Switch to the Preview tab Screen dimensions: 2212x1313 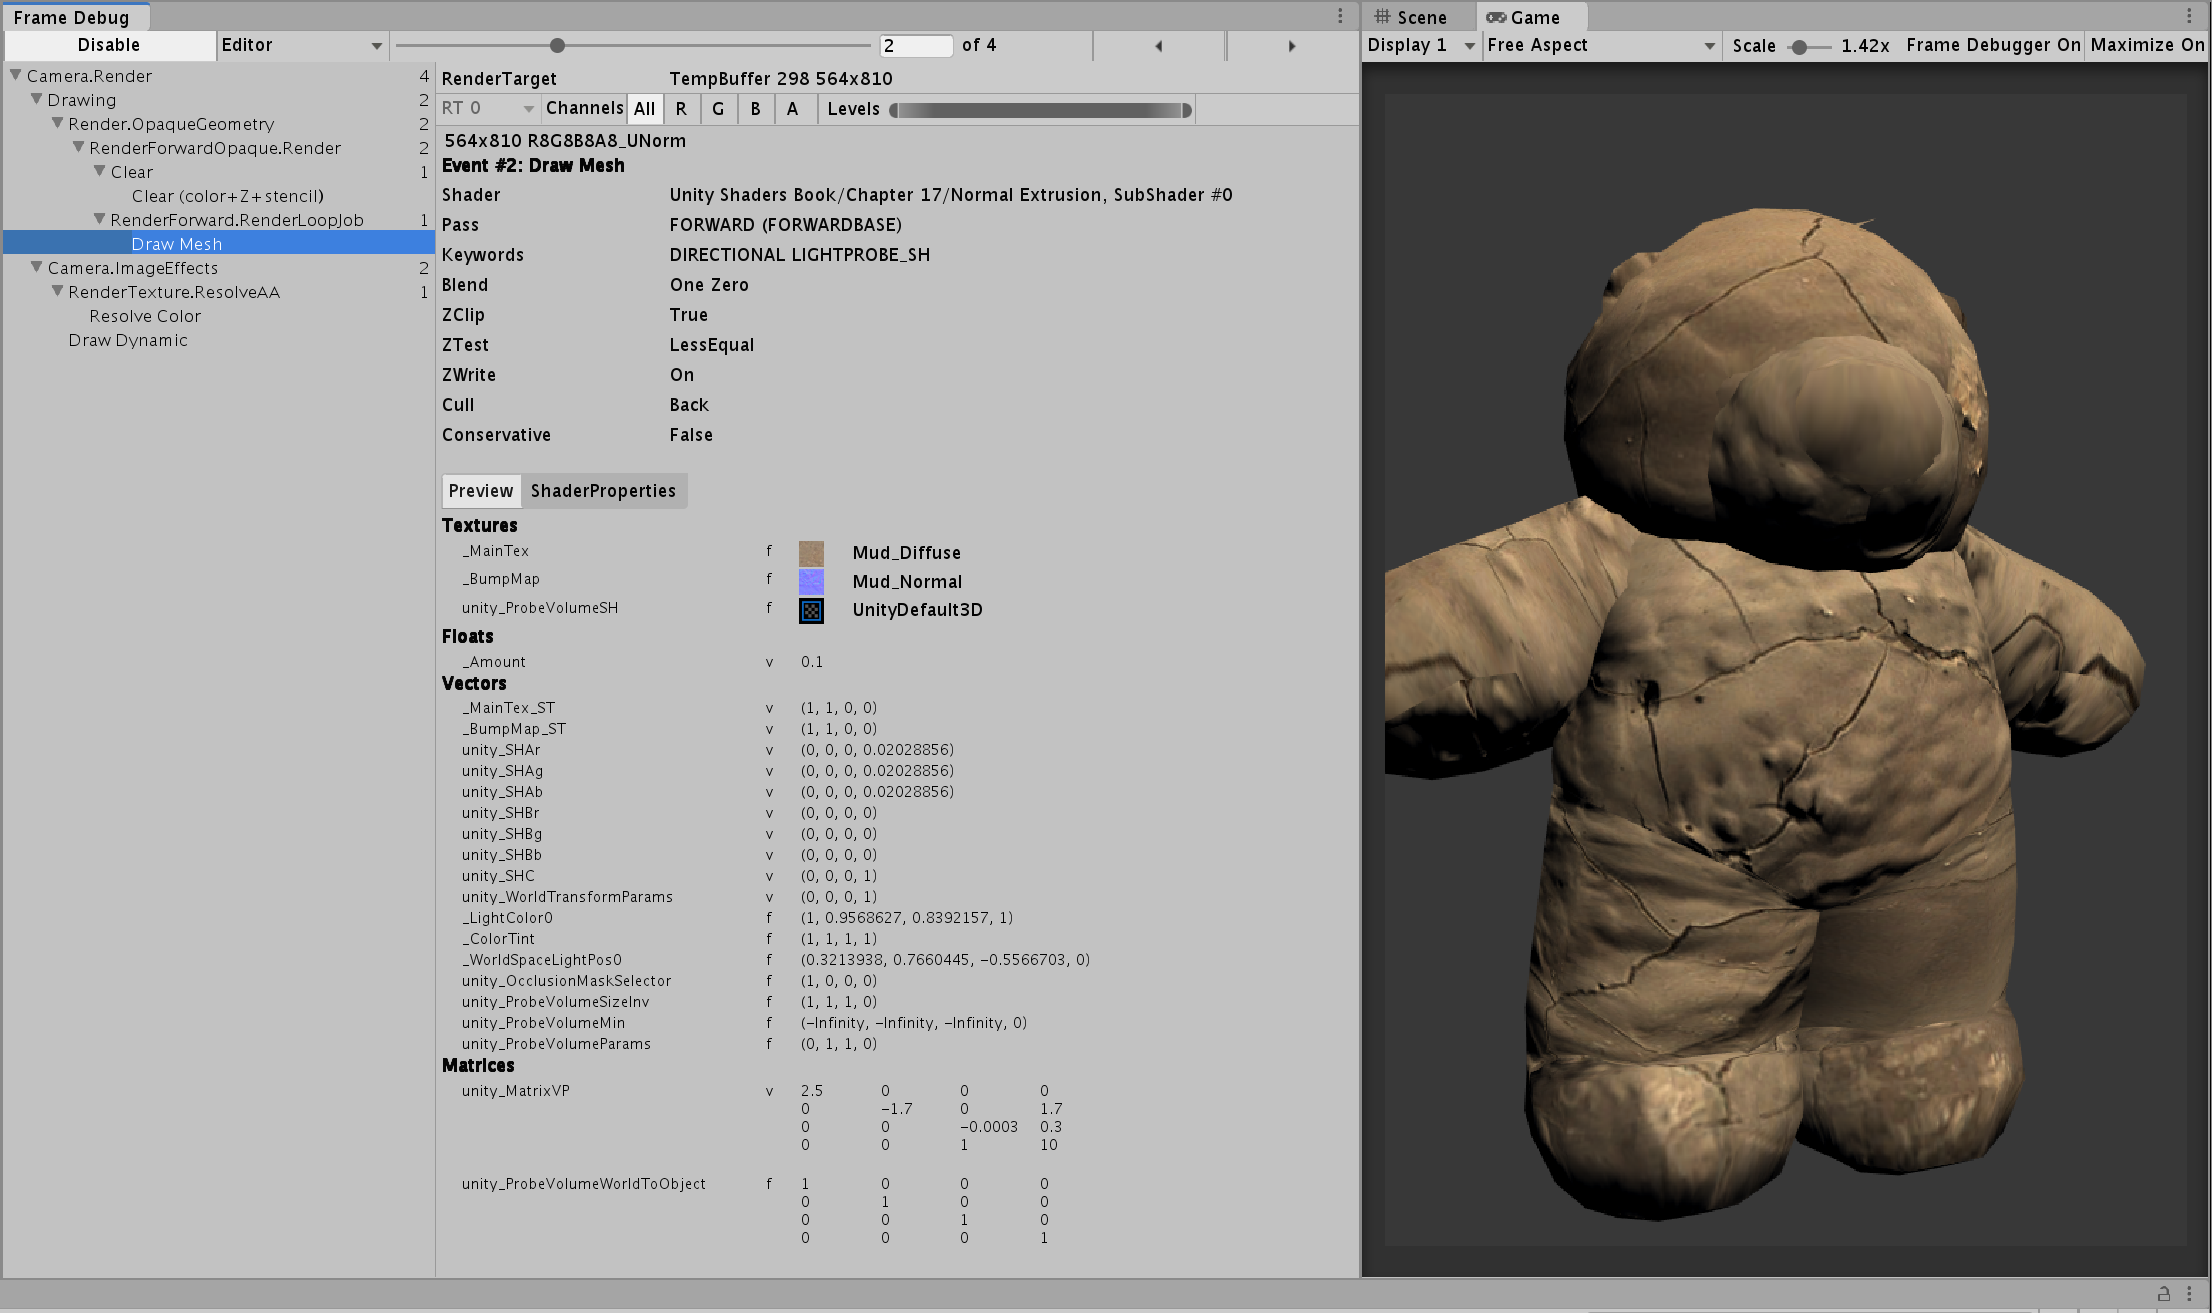coord(481,491)
